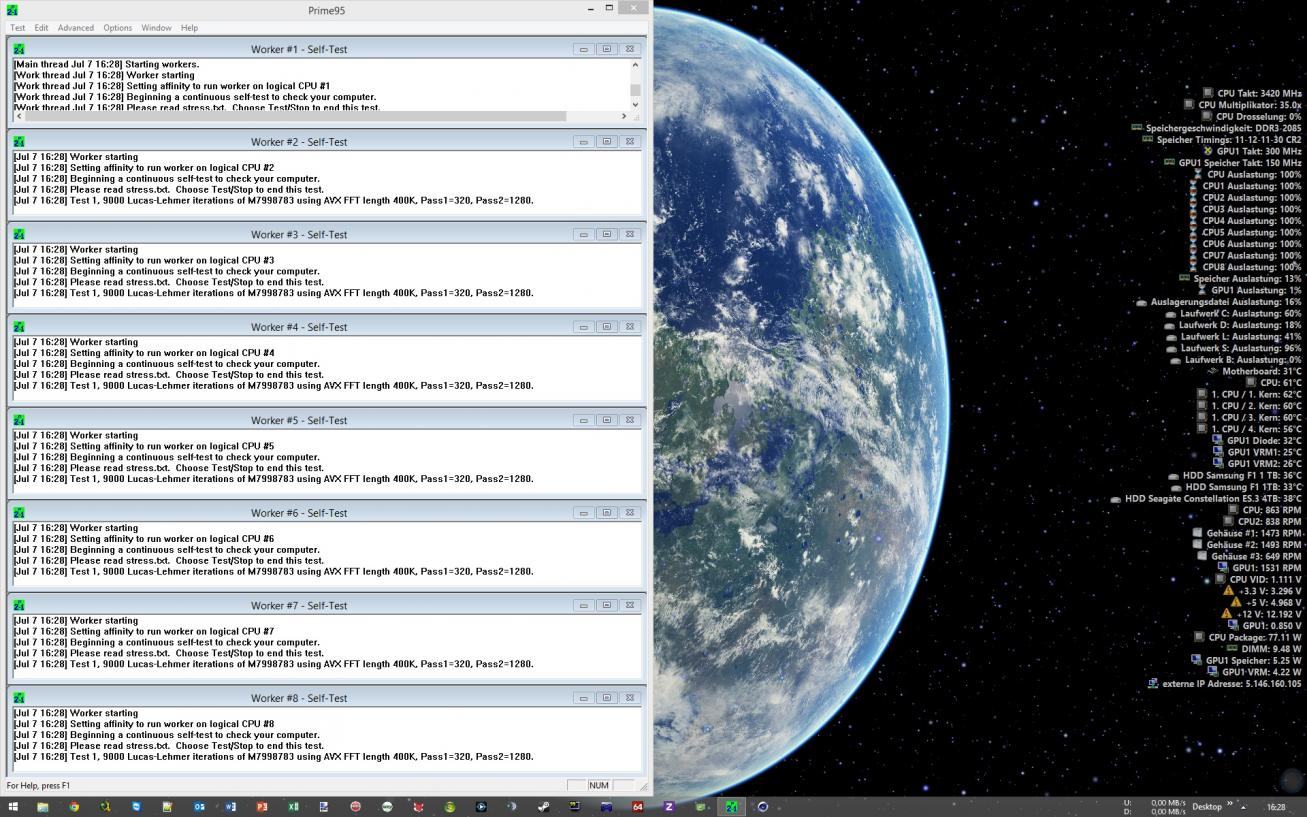Open the Help menu
Viewport: 1307px width, 817px height.
pyautogui.click(x=189, y=28)
